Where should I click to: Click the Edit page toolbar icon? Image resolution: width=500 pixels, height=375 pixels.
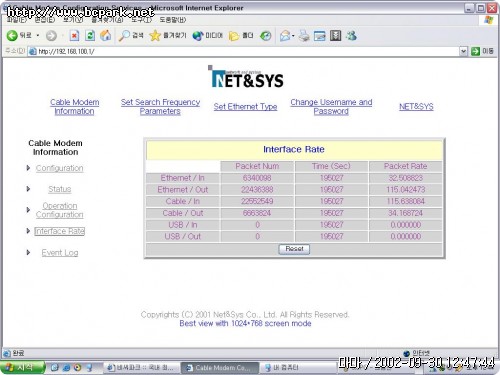(320, 36)
